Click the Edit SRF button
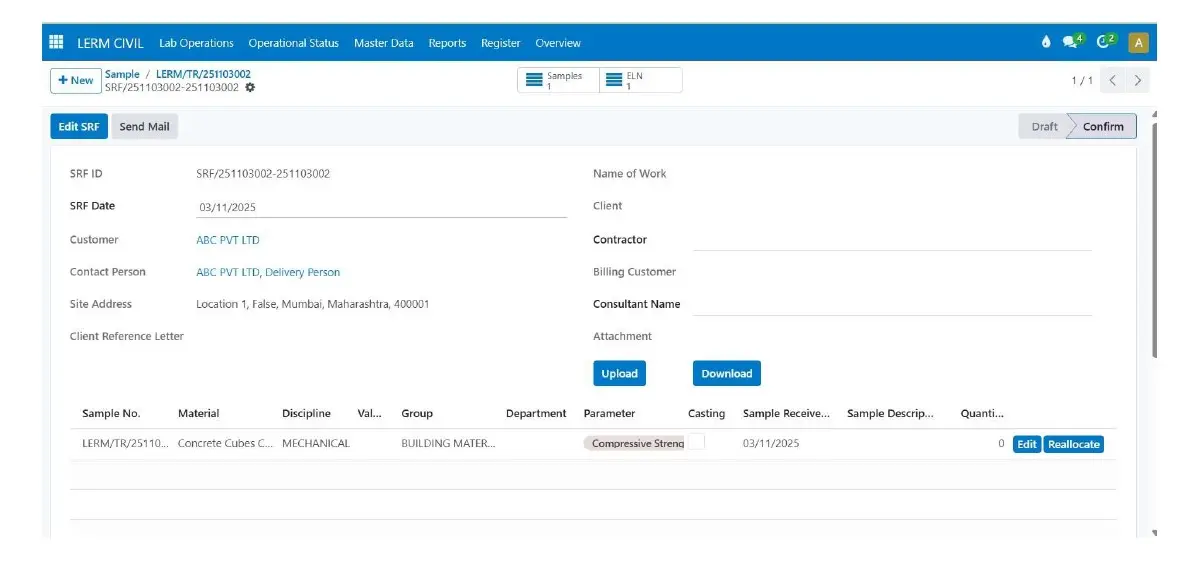Image resolution: width=1189 pixels, height=567 pixels. point(79,127)
